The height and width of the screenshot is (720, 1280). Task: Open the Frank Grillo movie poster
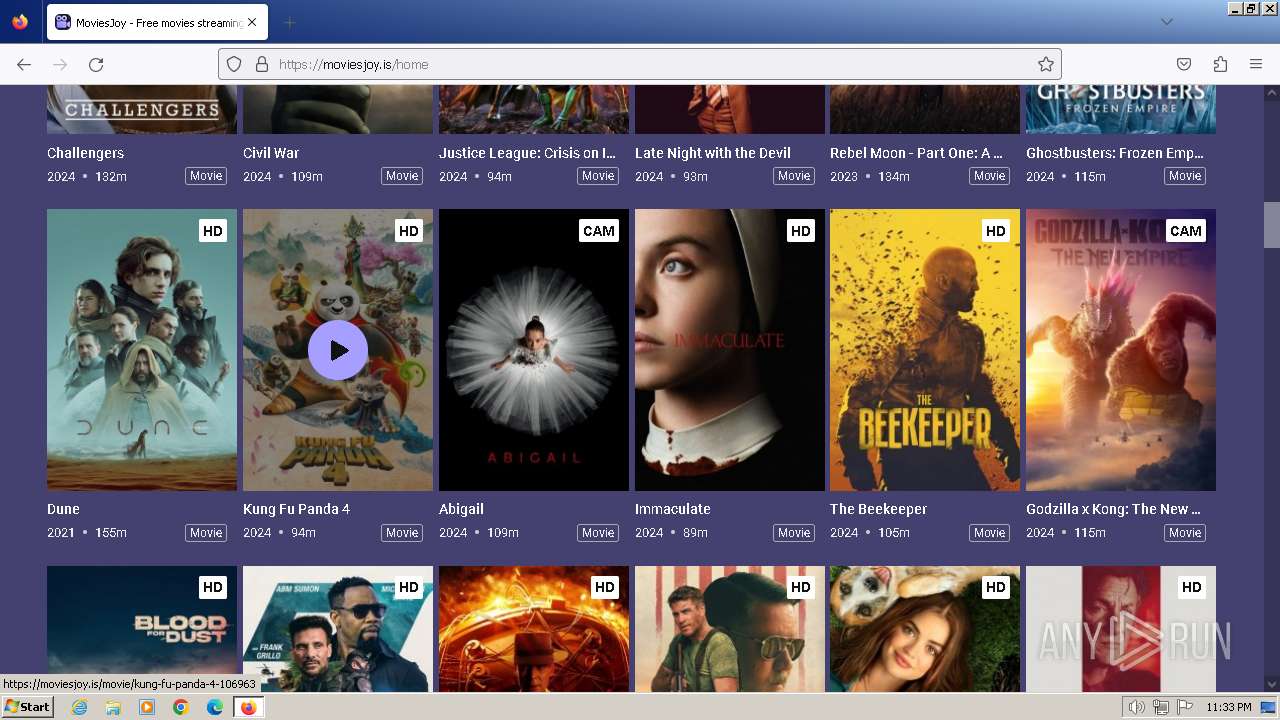point(338,628)
